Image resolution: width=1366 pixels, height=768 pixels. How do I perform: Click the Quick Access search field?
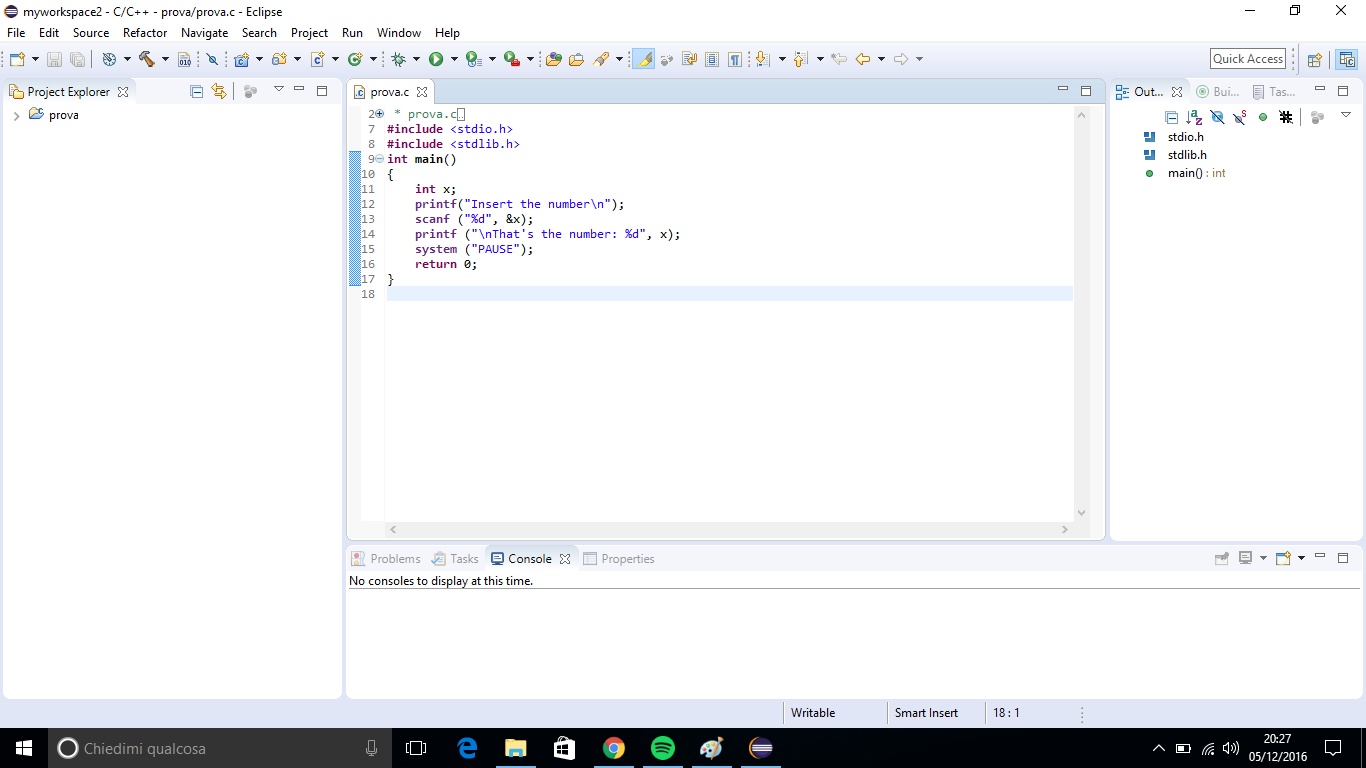[x=1247, y=59]
